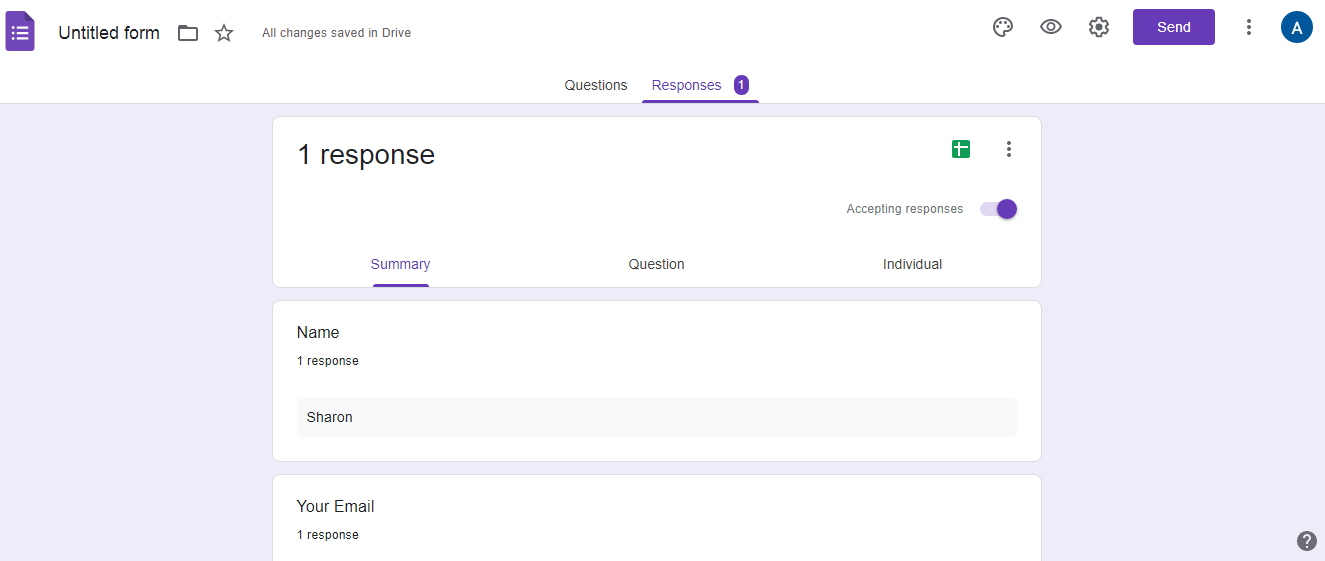The height and width of the screenshot is (561, 1325).
Task: Toggle off Accepting responses switch
Action: [999, 209]
